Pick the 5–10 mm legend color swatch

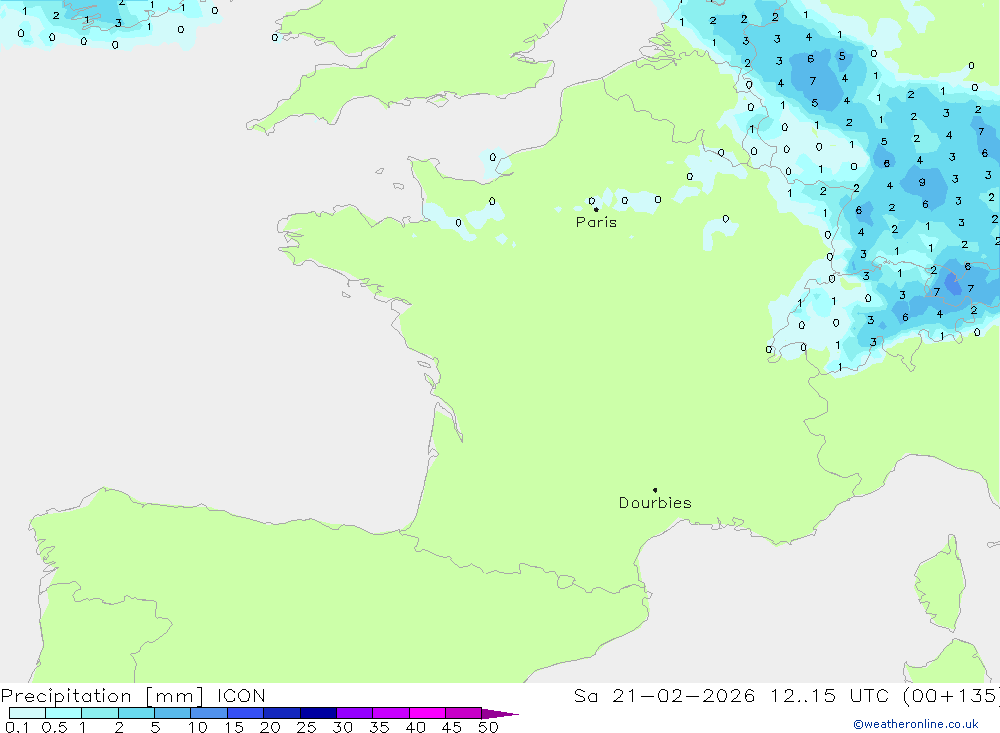[172, 713]
